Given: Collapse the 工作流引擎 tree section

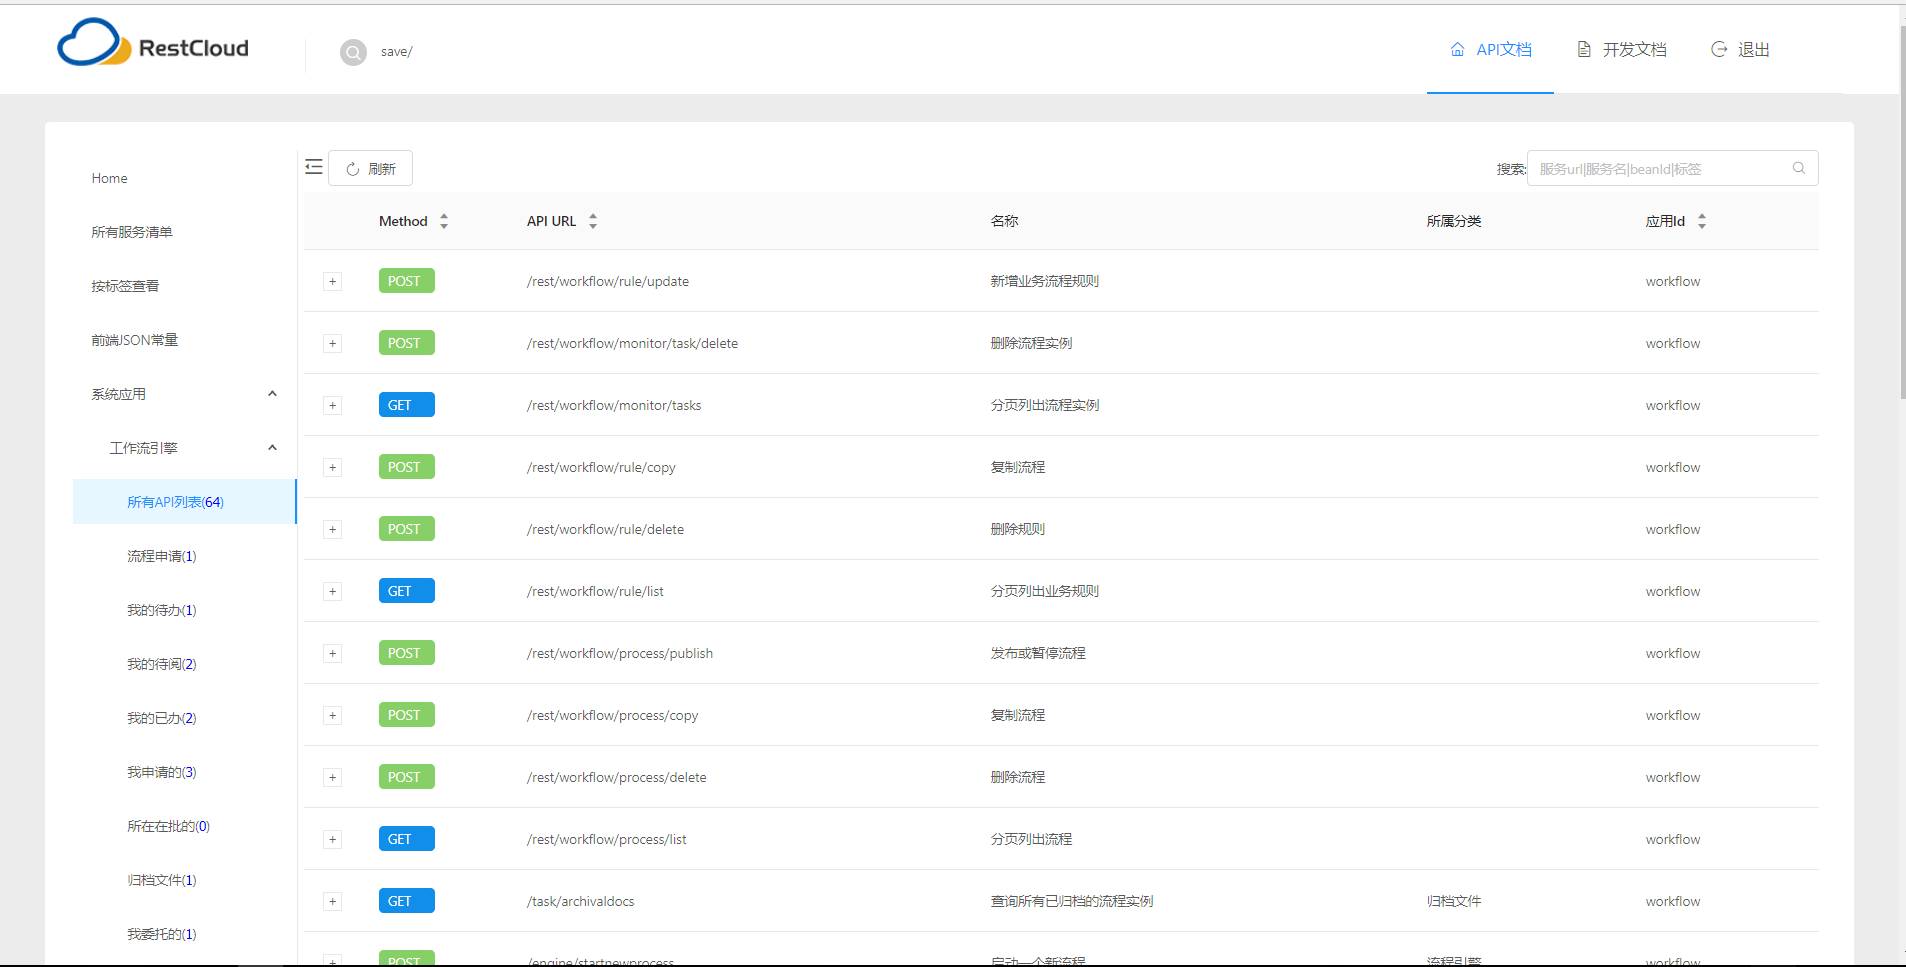Looking at the screenshot, I should pyautogui.click(x=271, y=447).
